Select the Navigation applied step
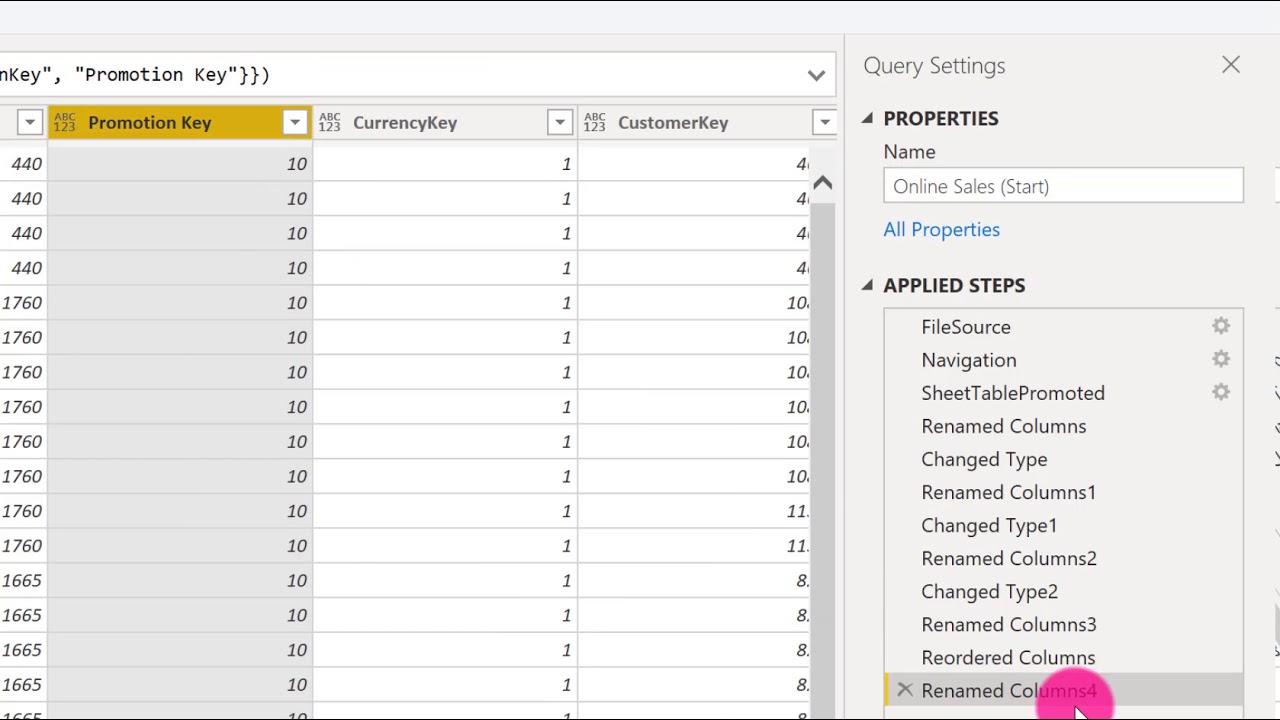This screenshot has height=720, width=1280. [x=969, y=360]
